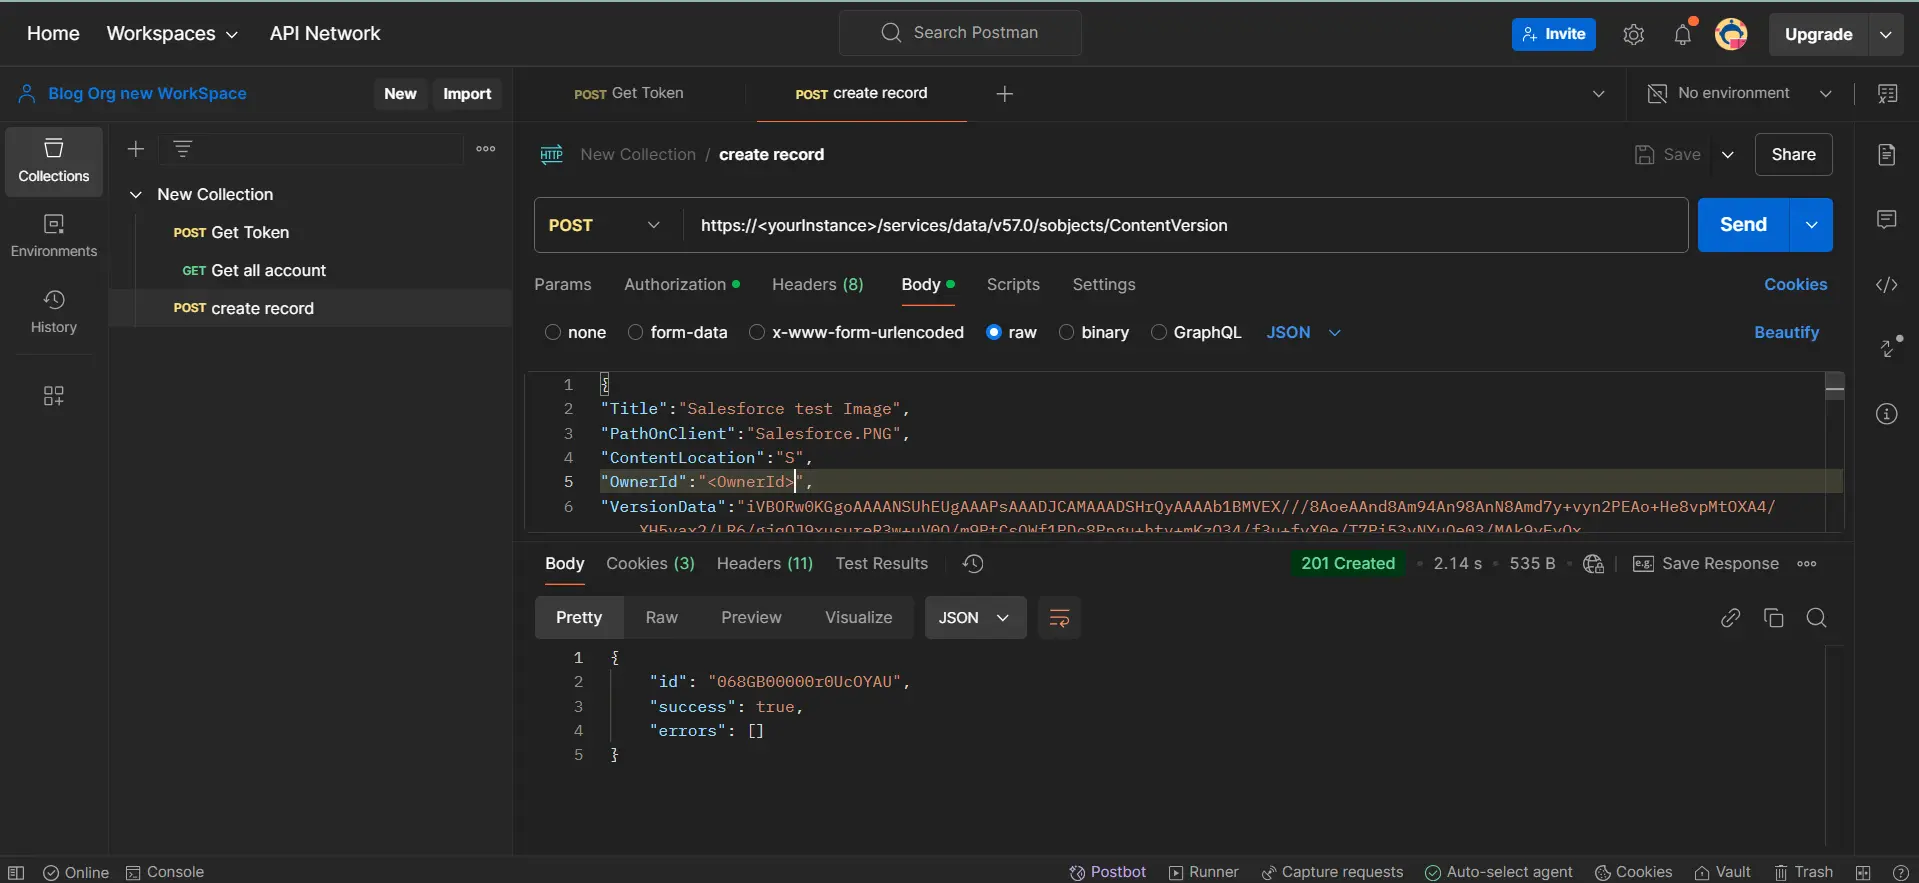Click the blue Send button

[1743, 225]
